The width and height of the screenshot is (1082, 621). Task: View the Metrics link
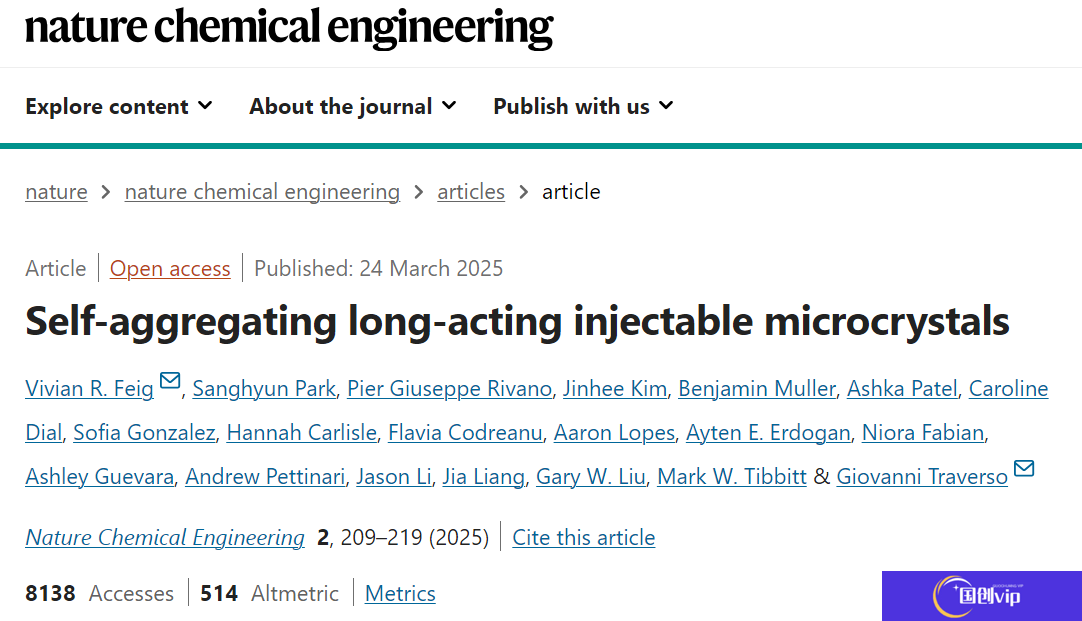[400, 593]
